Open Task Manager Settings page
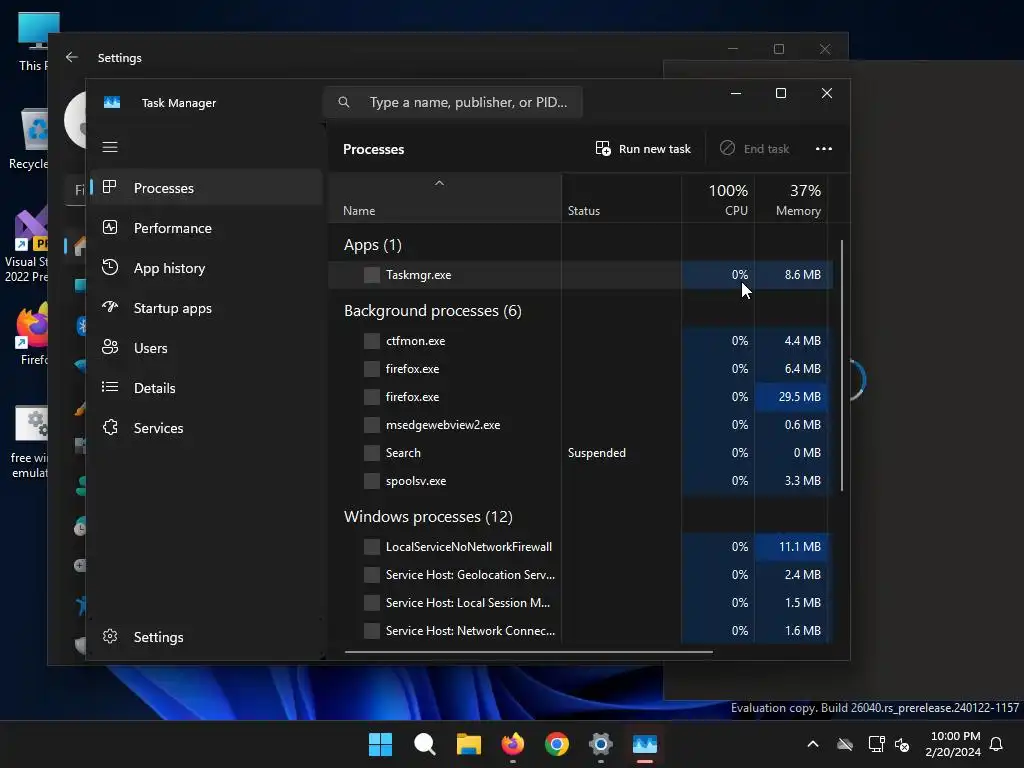Image resolution: width=1024 pixels, height=768 pixels. point(206,637)
